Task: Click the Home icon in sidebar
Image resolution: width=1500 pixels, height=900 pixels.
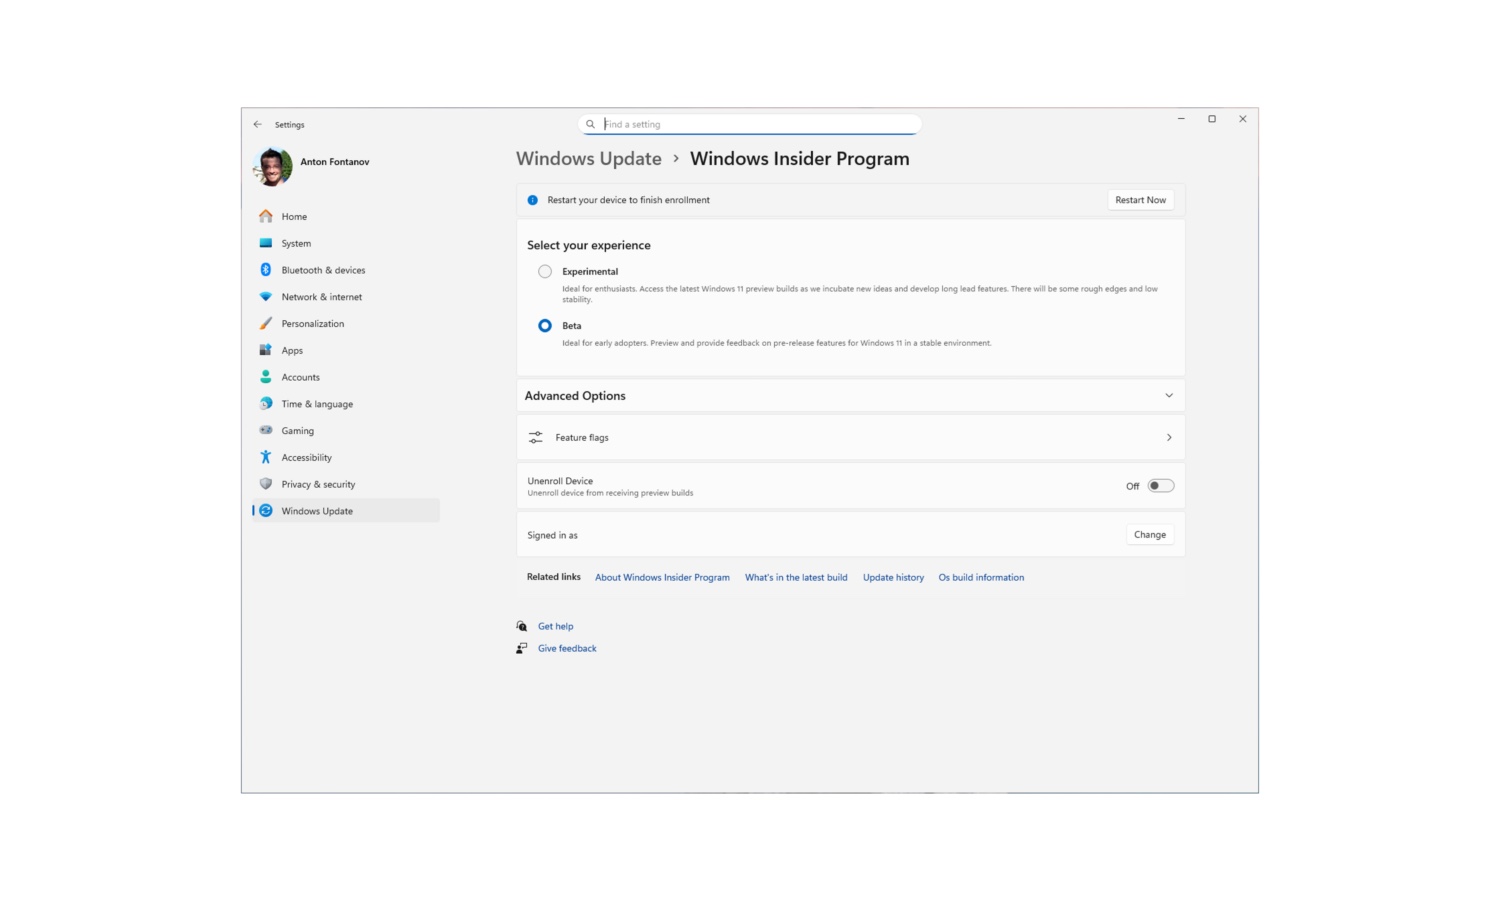Action: [266, 216]
